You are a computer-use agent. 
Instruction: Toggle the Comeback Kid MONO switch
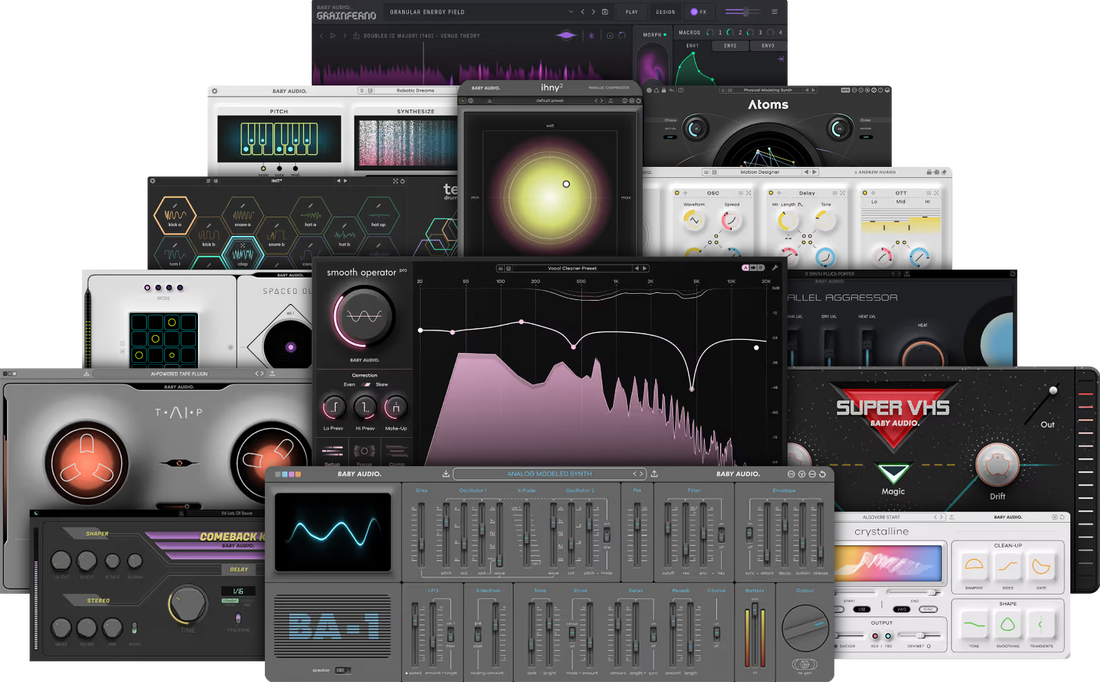[135, 627]
